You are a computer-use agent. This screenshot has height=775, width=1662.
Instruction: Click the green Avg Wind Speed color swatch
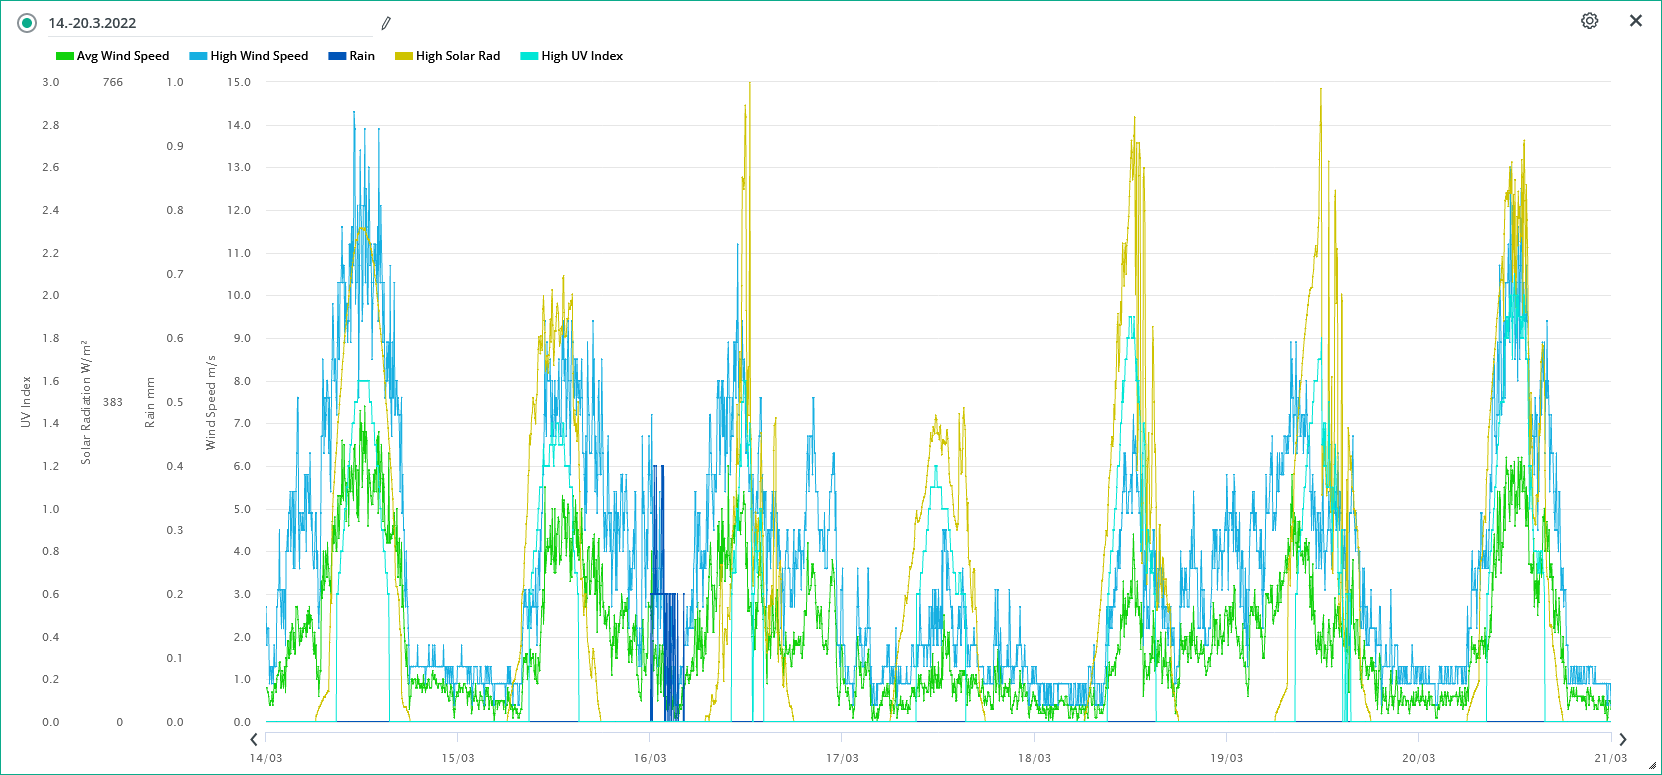65,56
